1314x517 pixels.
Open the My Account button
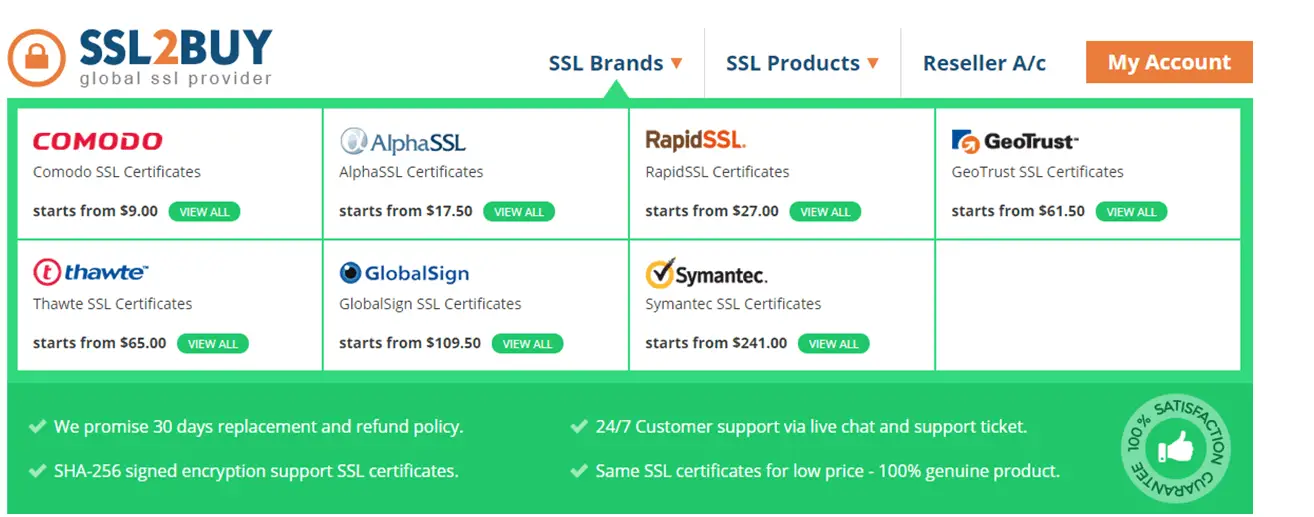coord(1169,62)
